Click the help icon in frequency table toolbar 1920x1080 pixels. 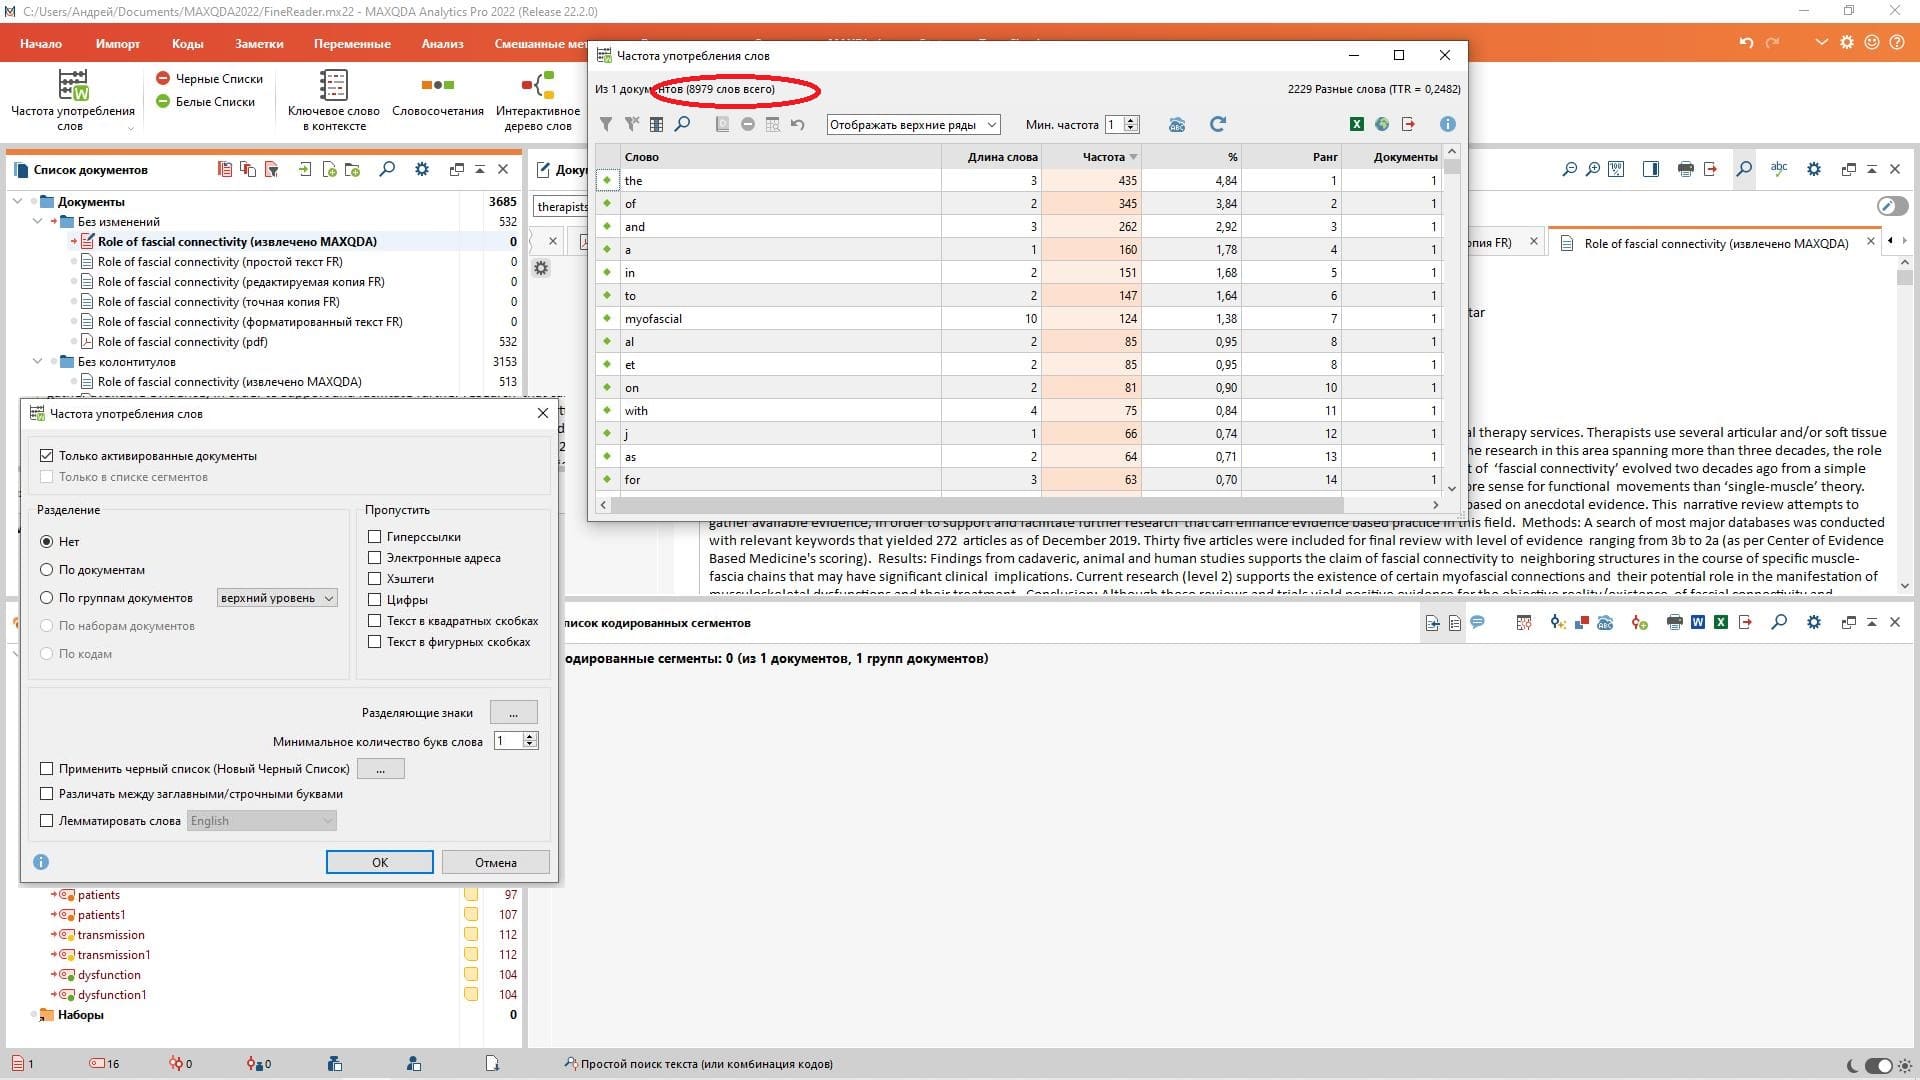pos(1445,124)
